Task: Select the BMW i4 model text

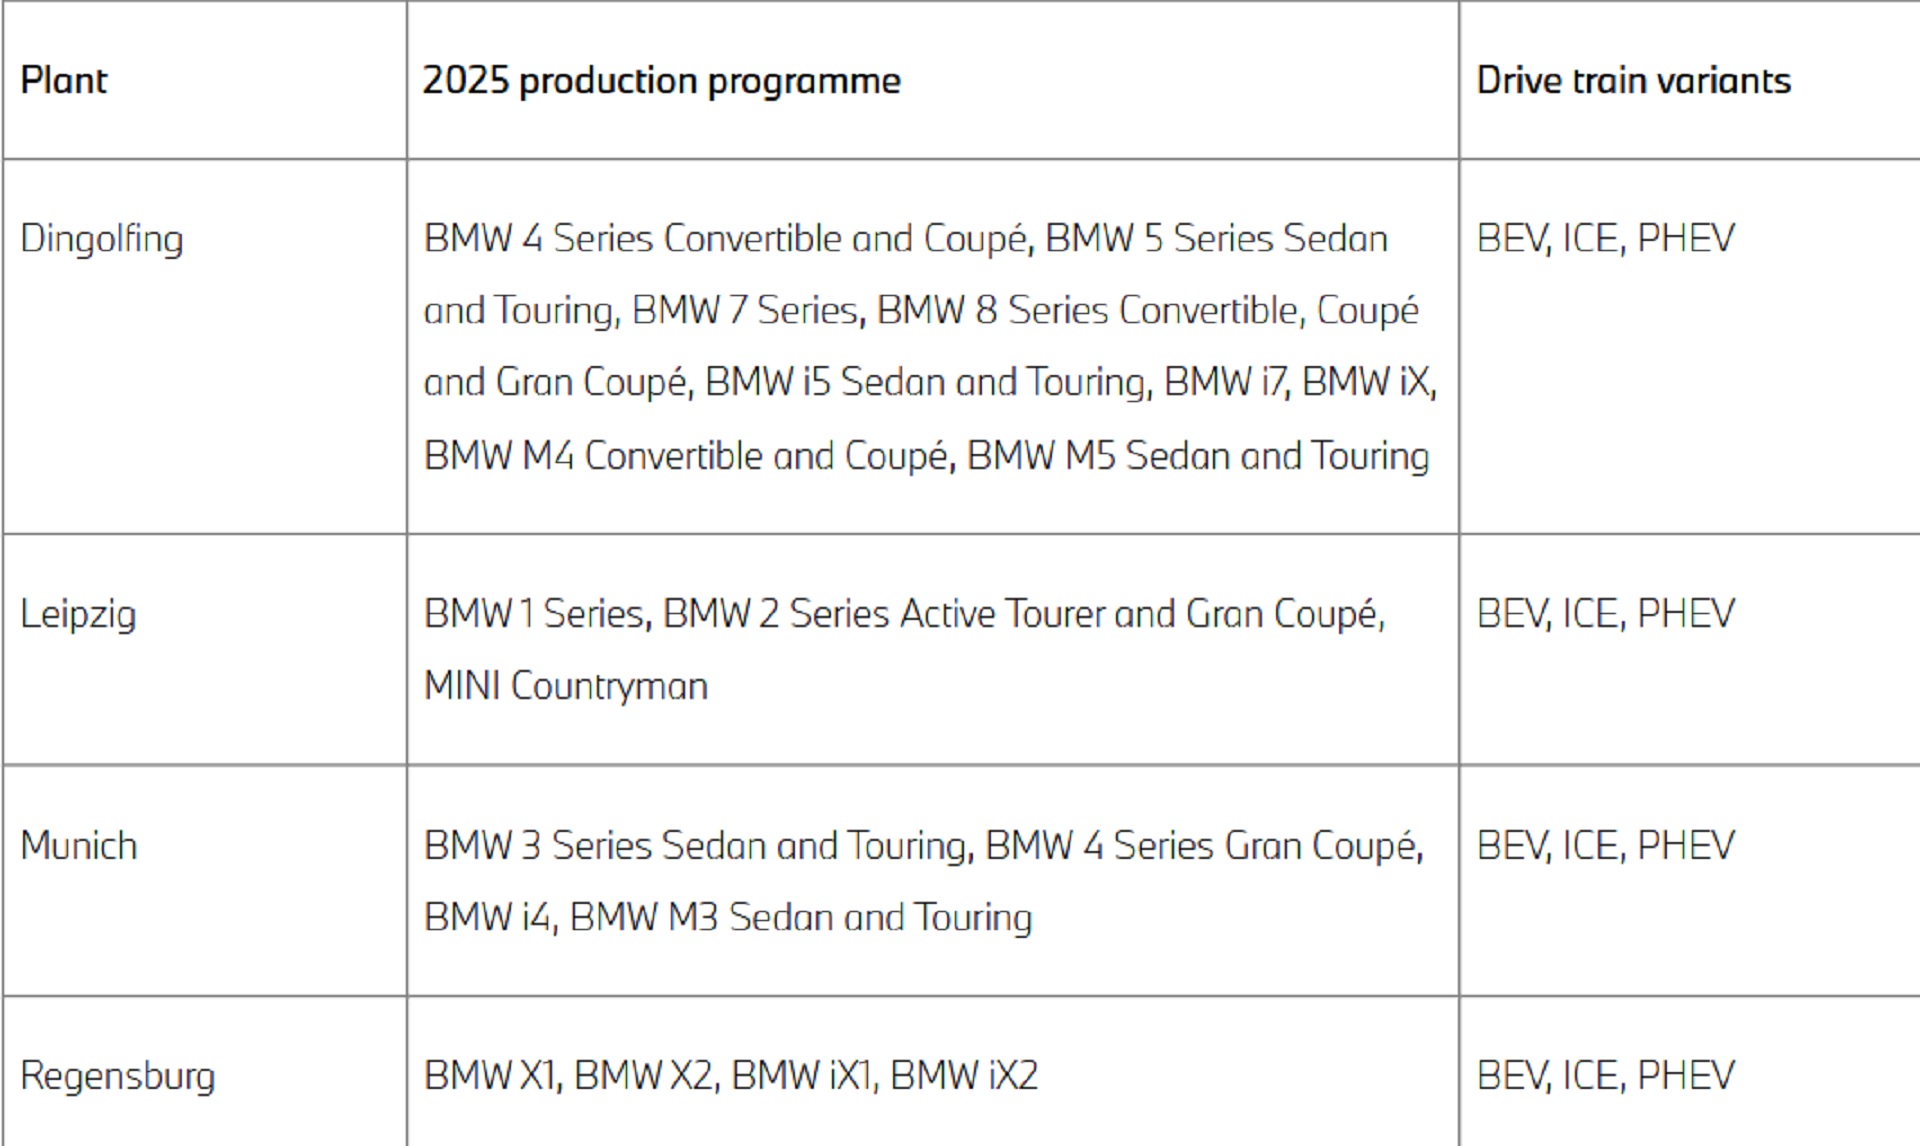Action: coord(487,918)
